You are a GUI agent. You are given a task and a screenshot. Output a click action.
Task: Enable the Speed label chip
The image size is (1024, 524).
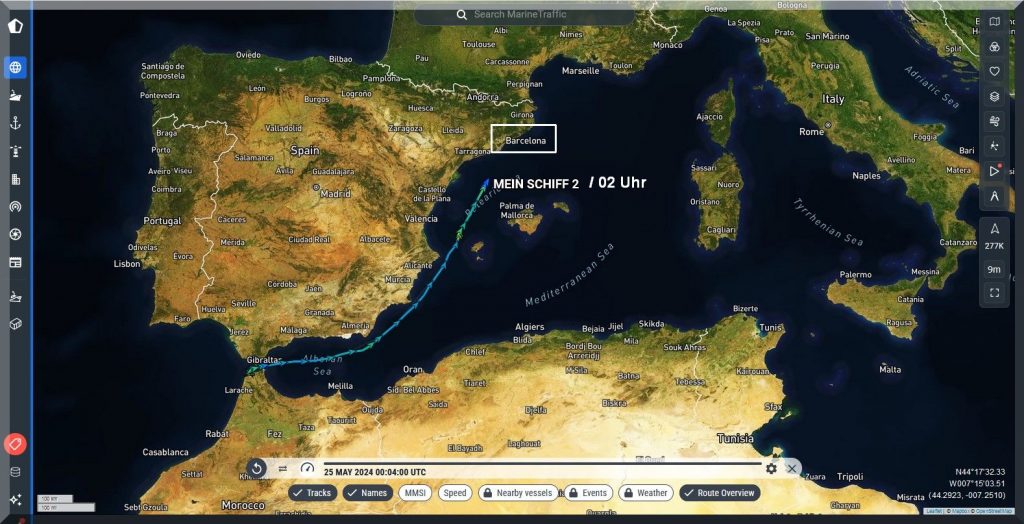point(455,493)
